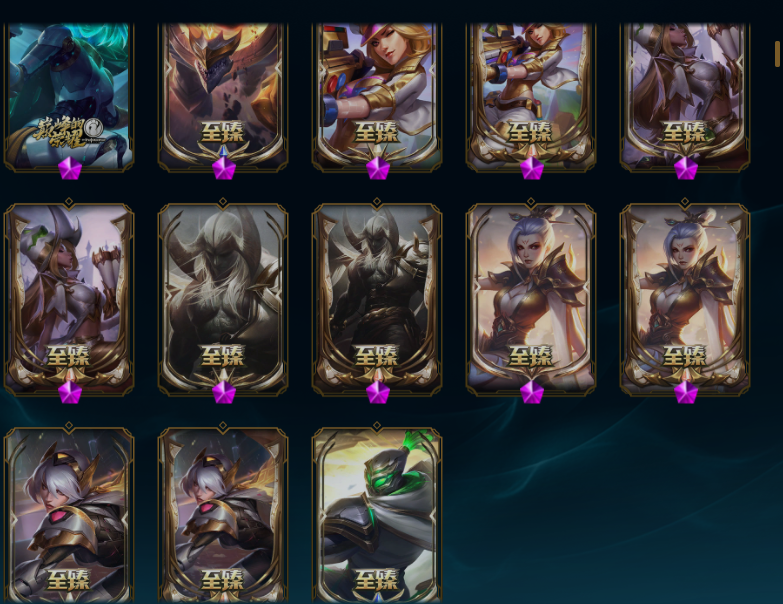Viewport: 783px width, 604px height.
Task: Open the grayscale horned warrior close-up skin card
Action: point(223,300)
